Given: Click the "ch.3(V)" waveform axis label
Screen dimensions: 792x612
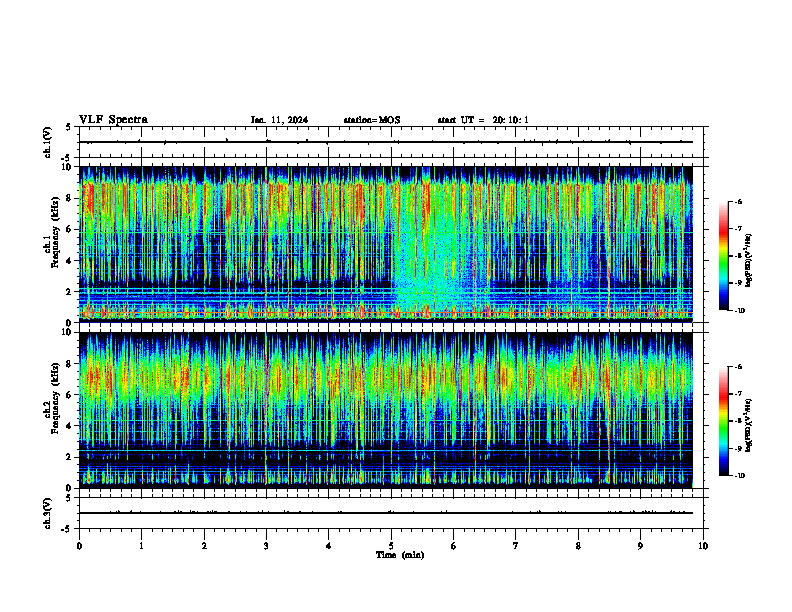Looking at the screenshot, I should [x=47, y=513].
